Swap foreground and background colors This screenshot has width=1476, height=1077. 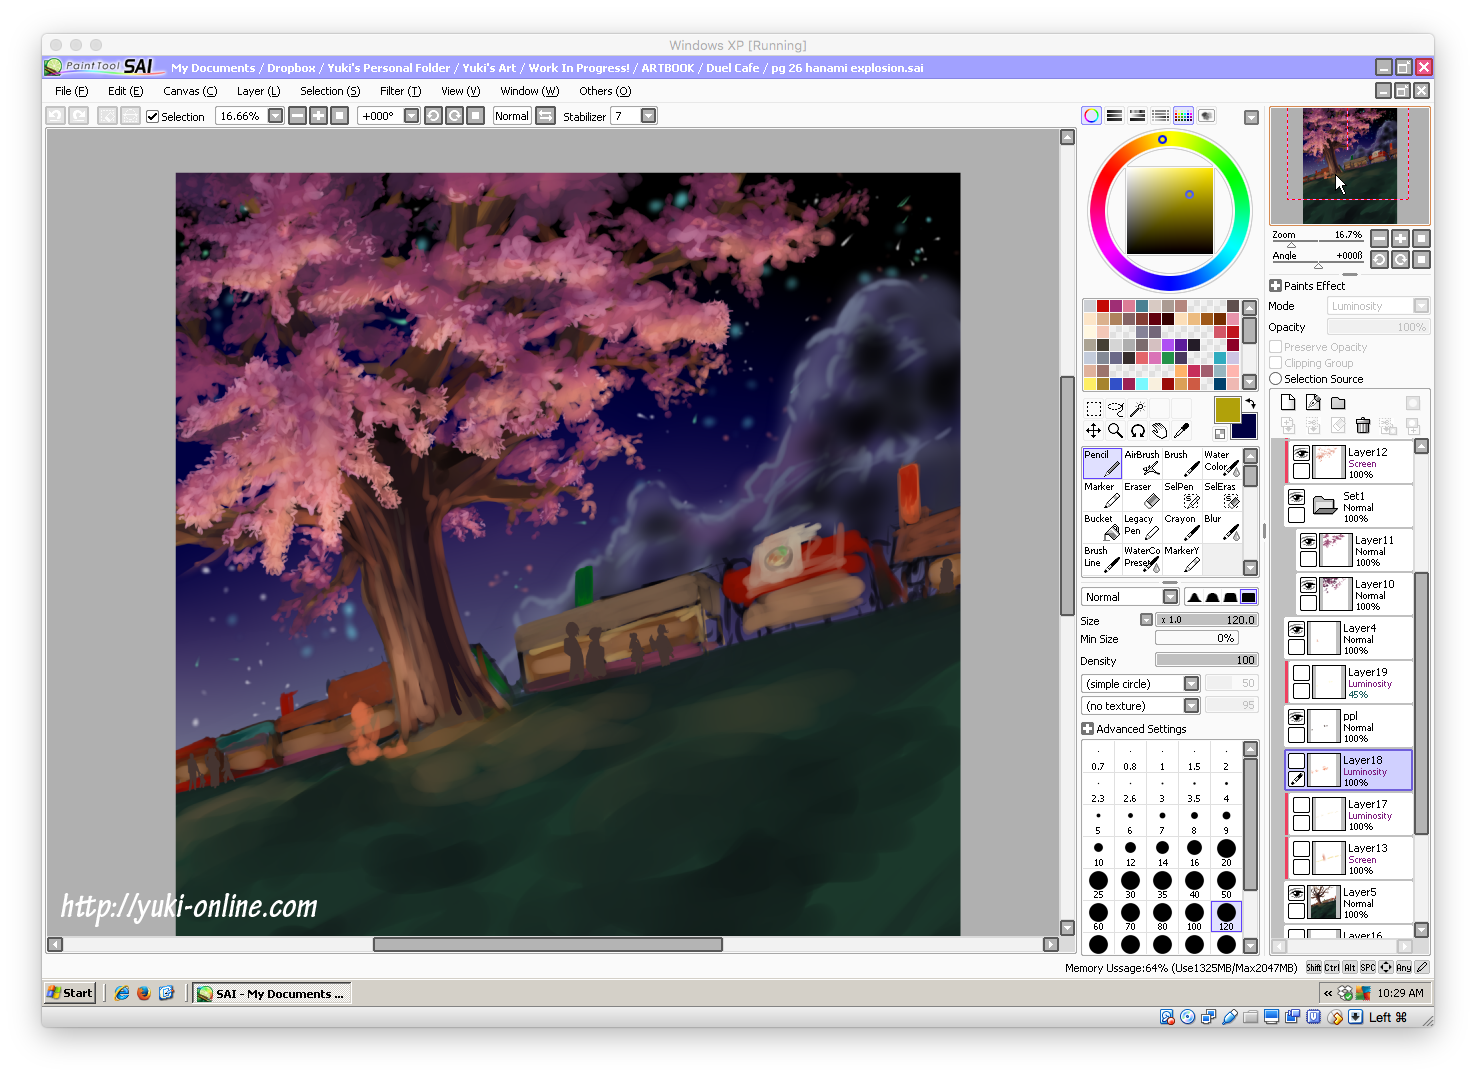[x=1251, y=403]
